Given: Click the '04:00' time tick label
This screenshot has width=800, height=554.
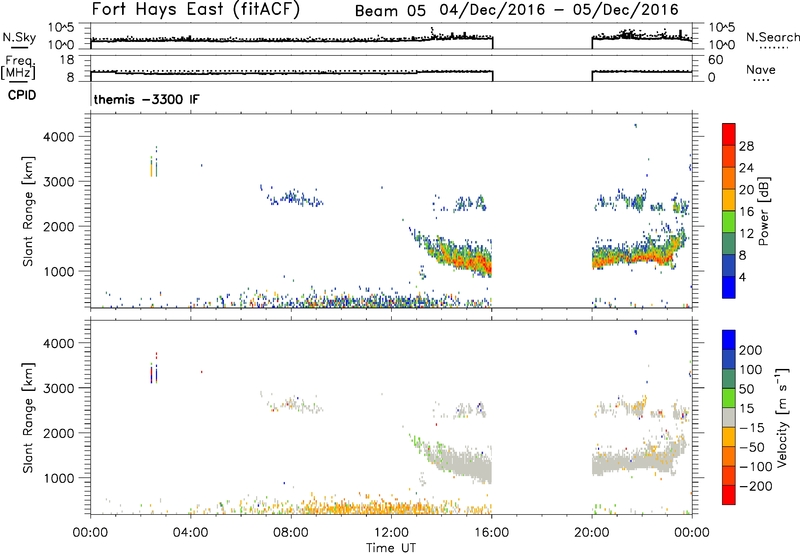Looking at the screenshot, I should coord(190,533).
